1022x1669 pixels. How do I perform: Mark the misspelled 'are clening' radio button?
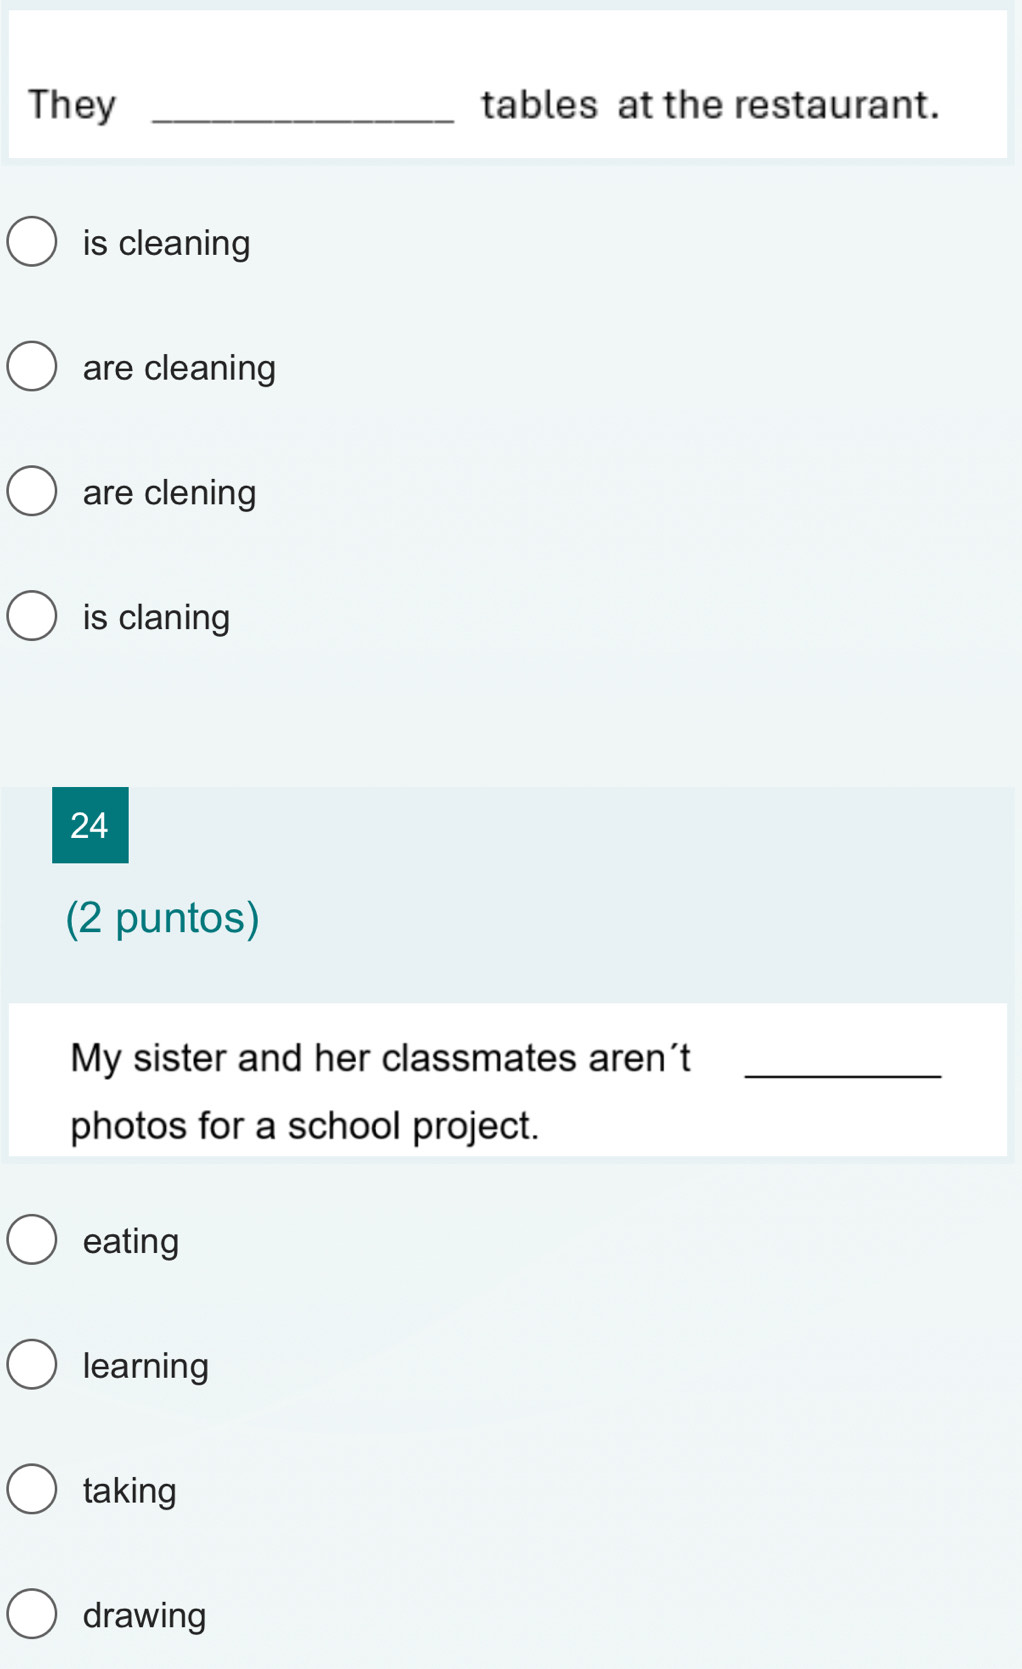[32, 491]
